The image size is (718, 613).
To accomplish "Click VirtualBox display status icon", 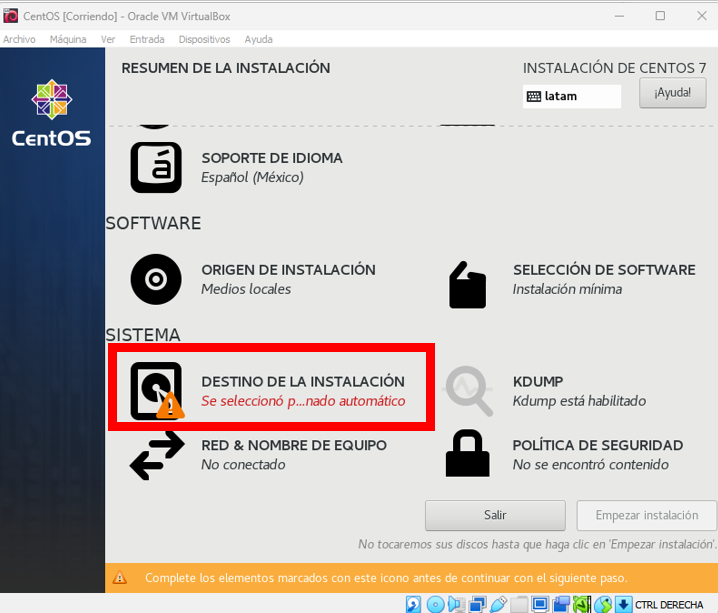I will 540,604.
